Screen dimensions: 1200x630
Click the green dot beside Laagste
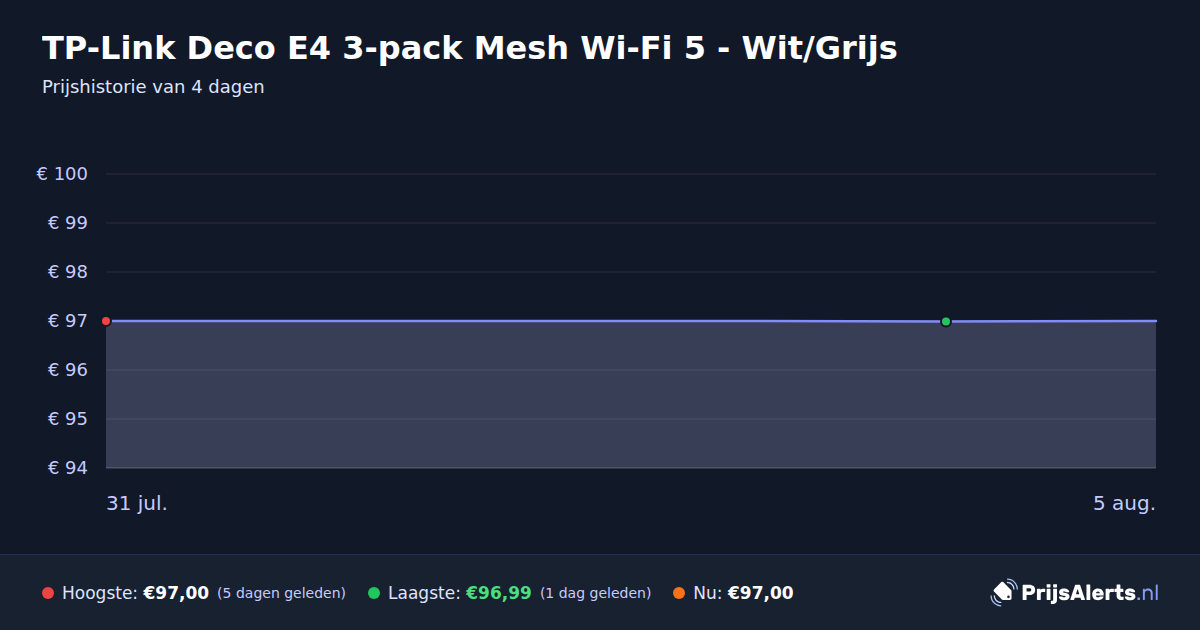click(x=374, y=593)
